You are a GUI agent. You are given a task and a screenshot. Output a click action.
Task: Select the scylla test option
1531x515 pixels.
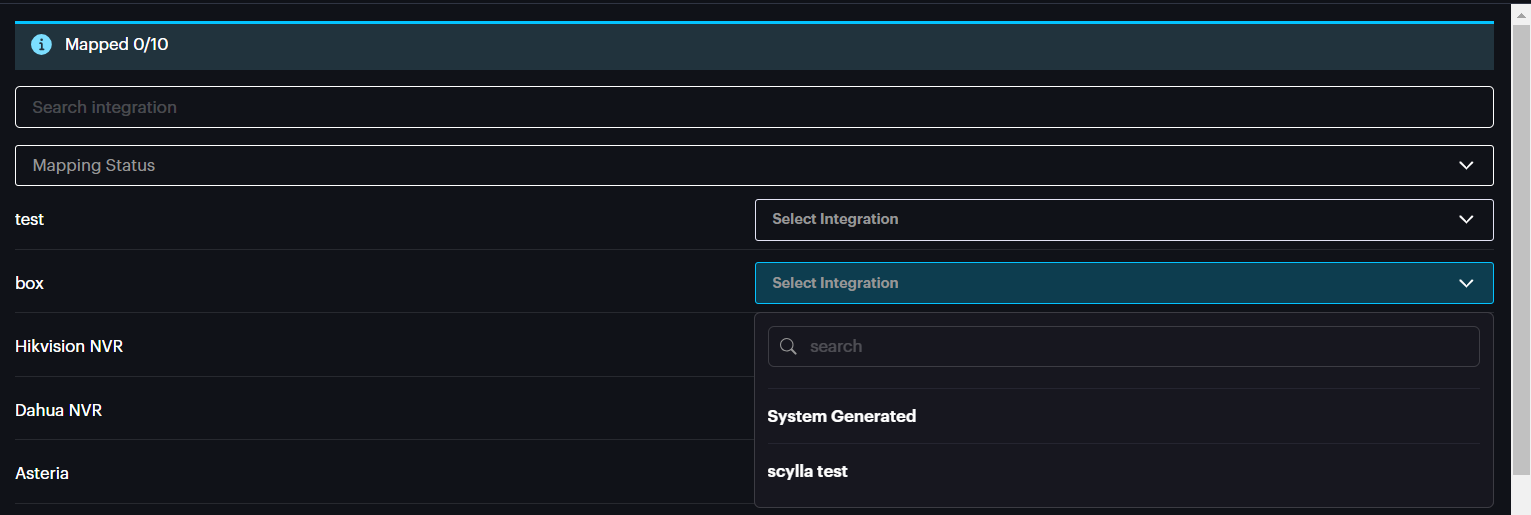click(808, 471)
